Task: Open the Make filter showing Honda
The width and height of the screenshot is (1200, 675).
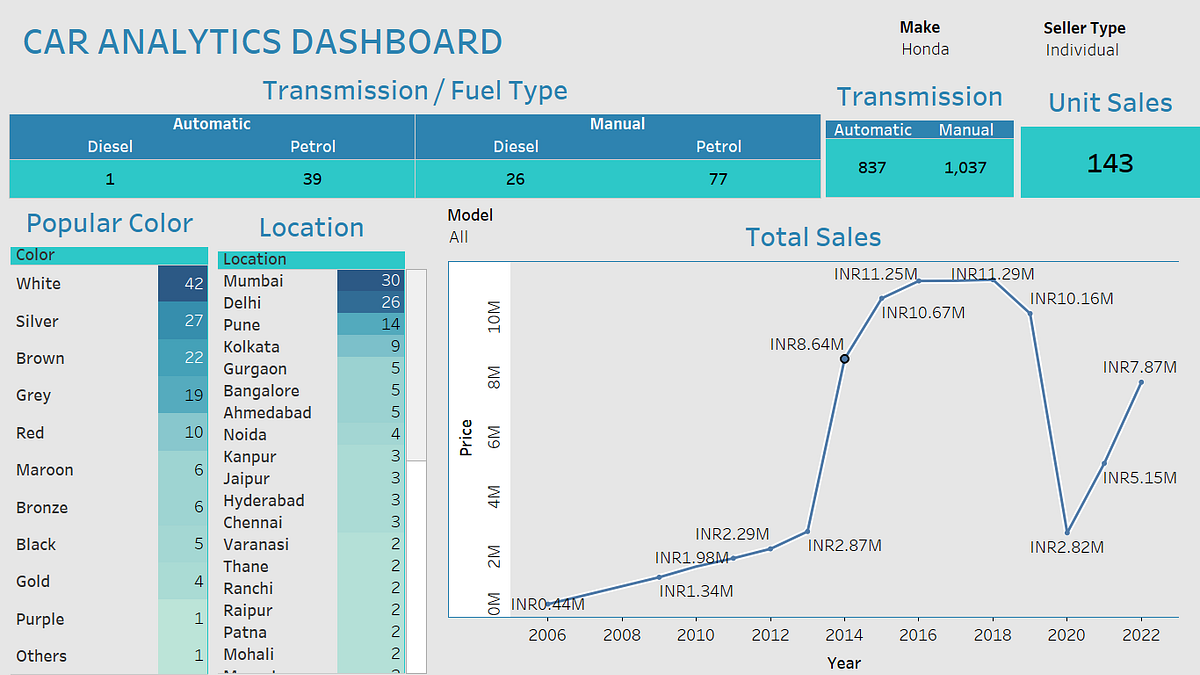Action: point(924,48)
